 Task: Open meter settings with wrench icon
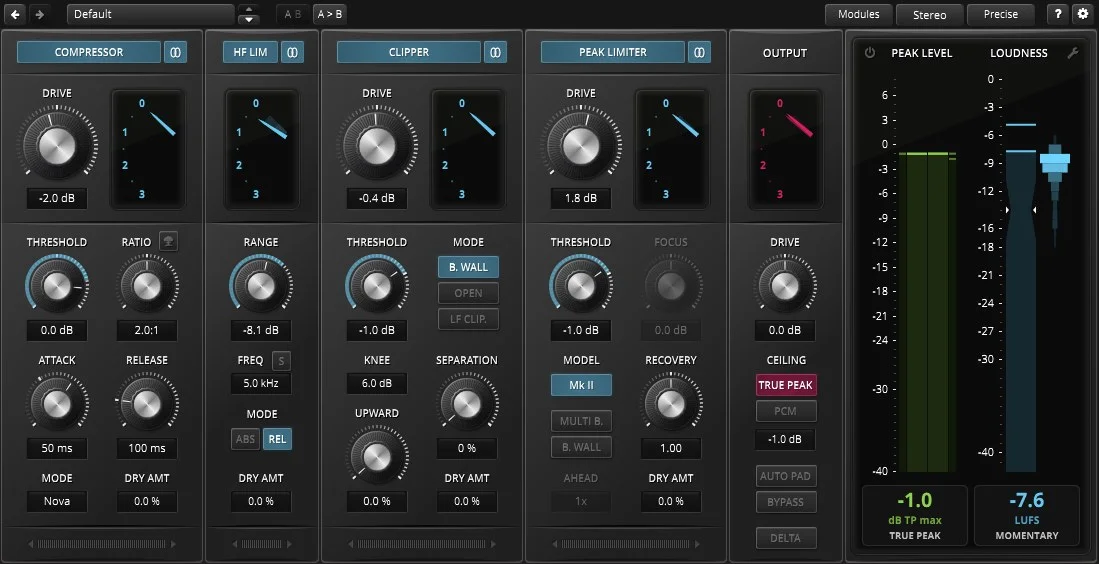point(1072,53)
